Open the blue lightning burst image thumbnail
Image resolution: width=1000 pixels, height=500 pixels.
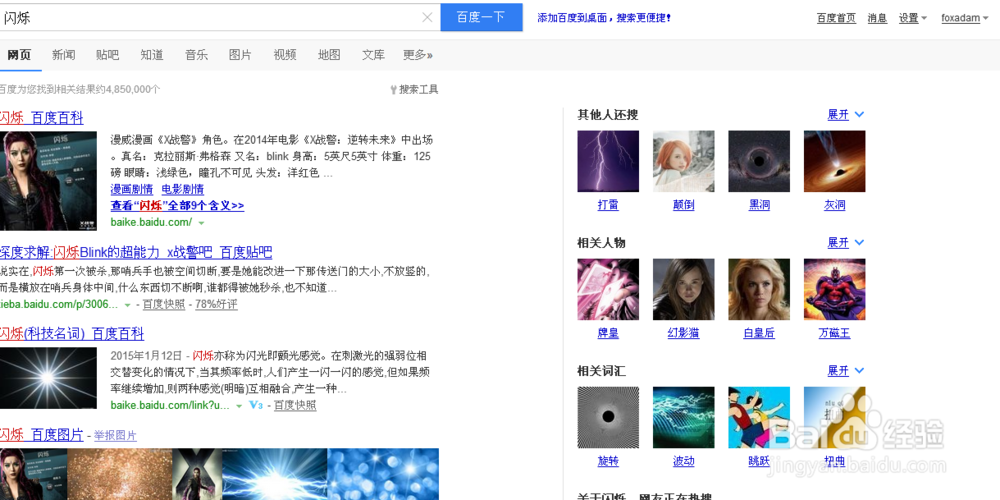click(275, 474)
